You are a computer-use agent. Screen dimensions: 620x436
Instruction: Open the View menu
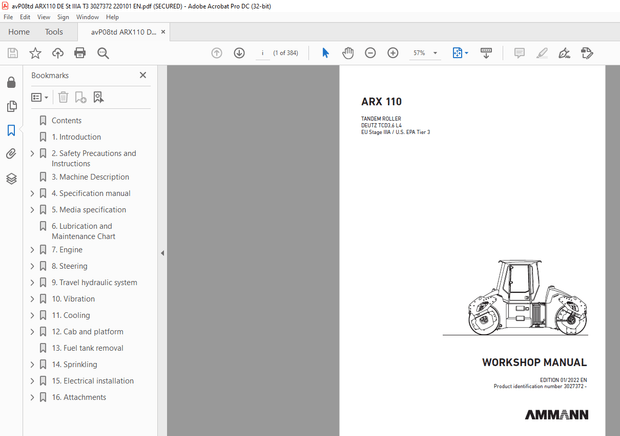point(43,17)
